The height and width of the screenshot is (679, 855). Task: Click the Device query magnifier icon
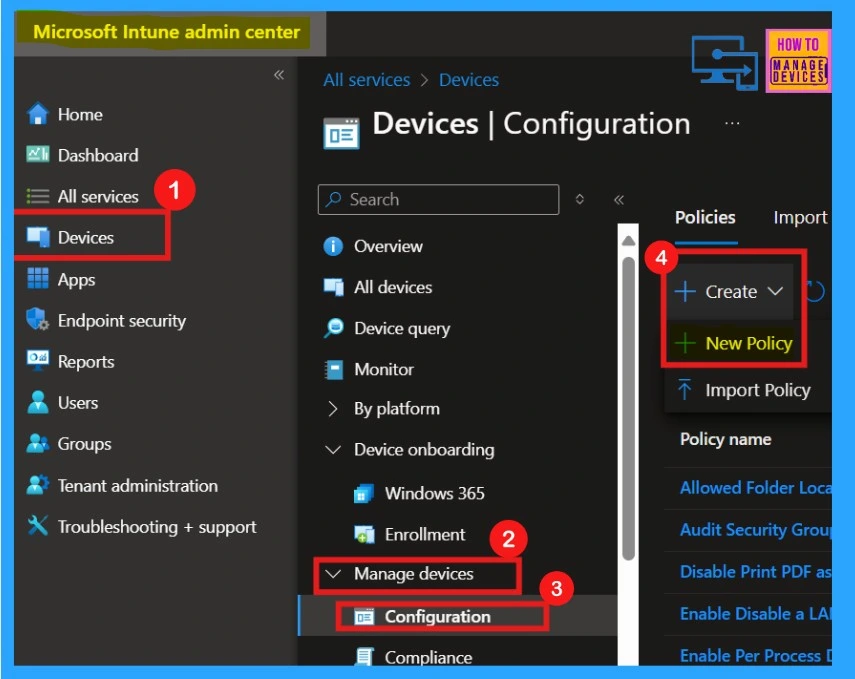coord(333,328)
